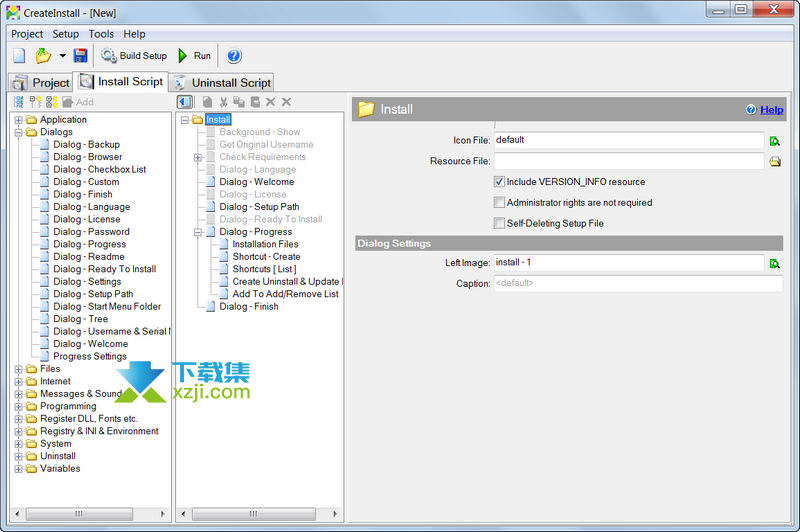Expand the Check Requirements node

[198, 158]
